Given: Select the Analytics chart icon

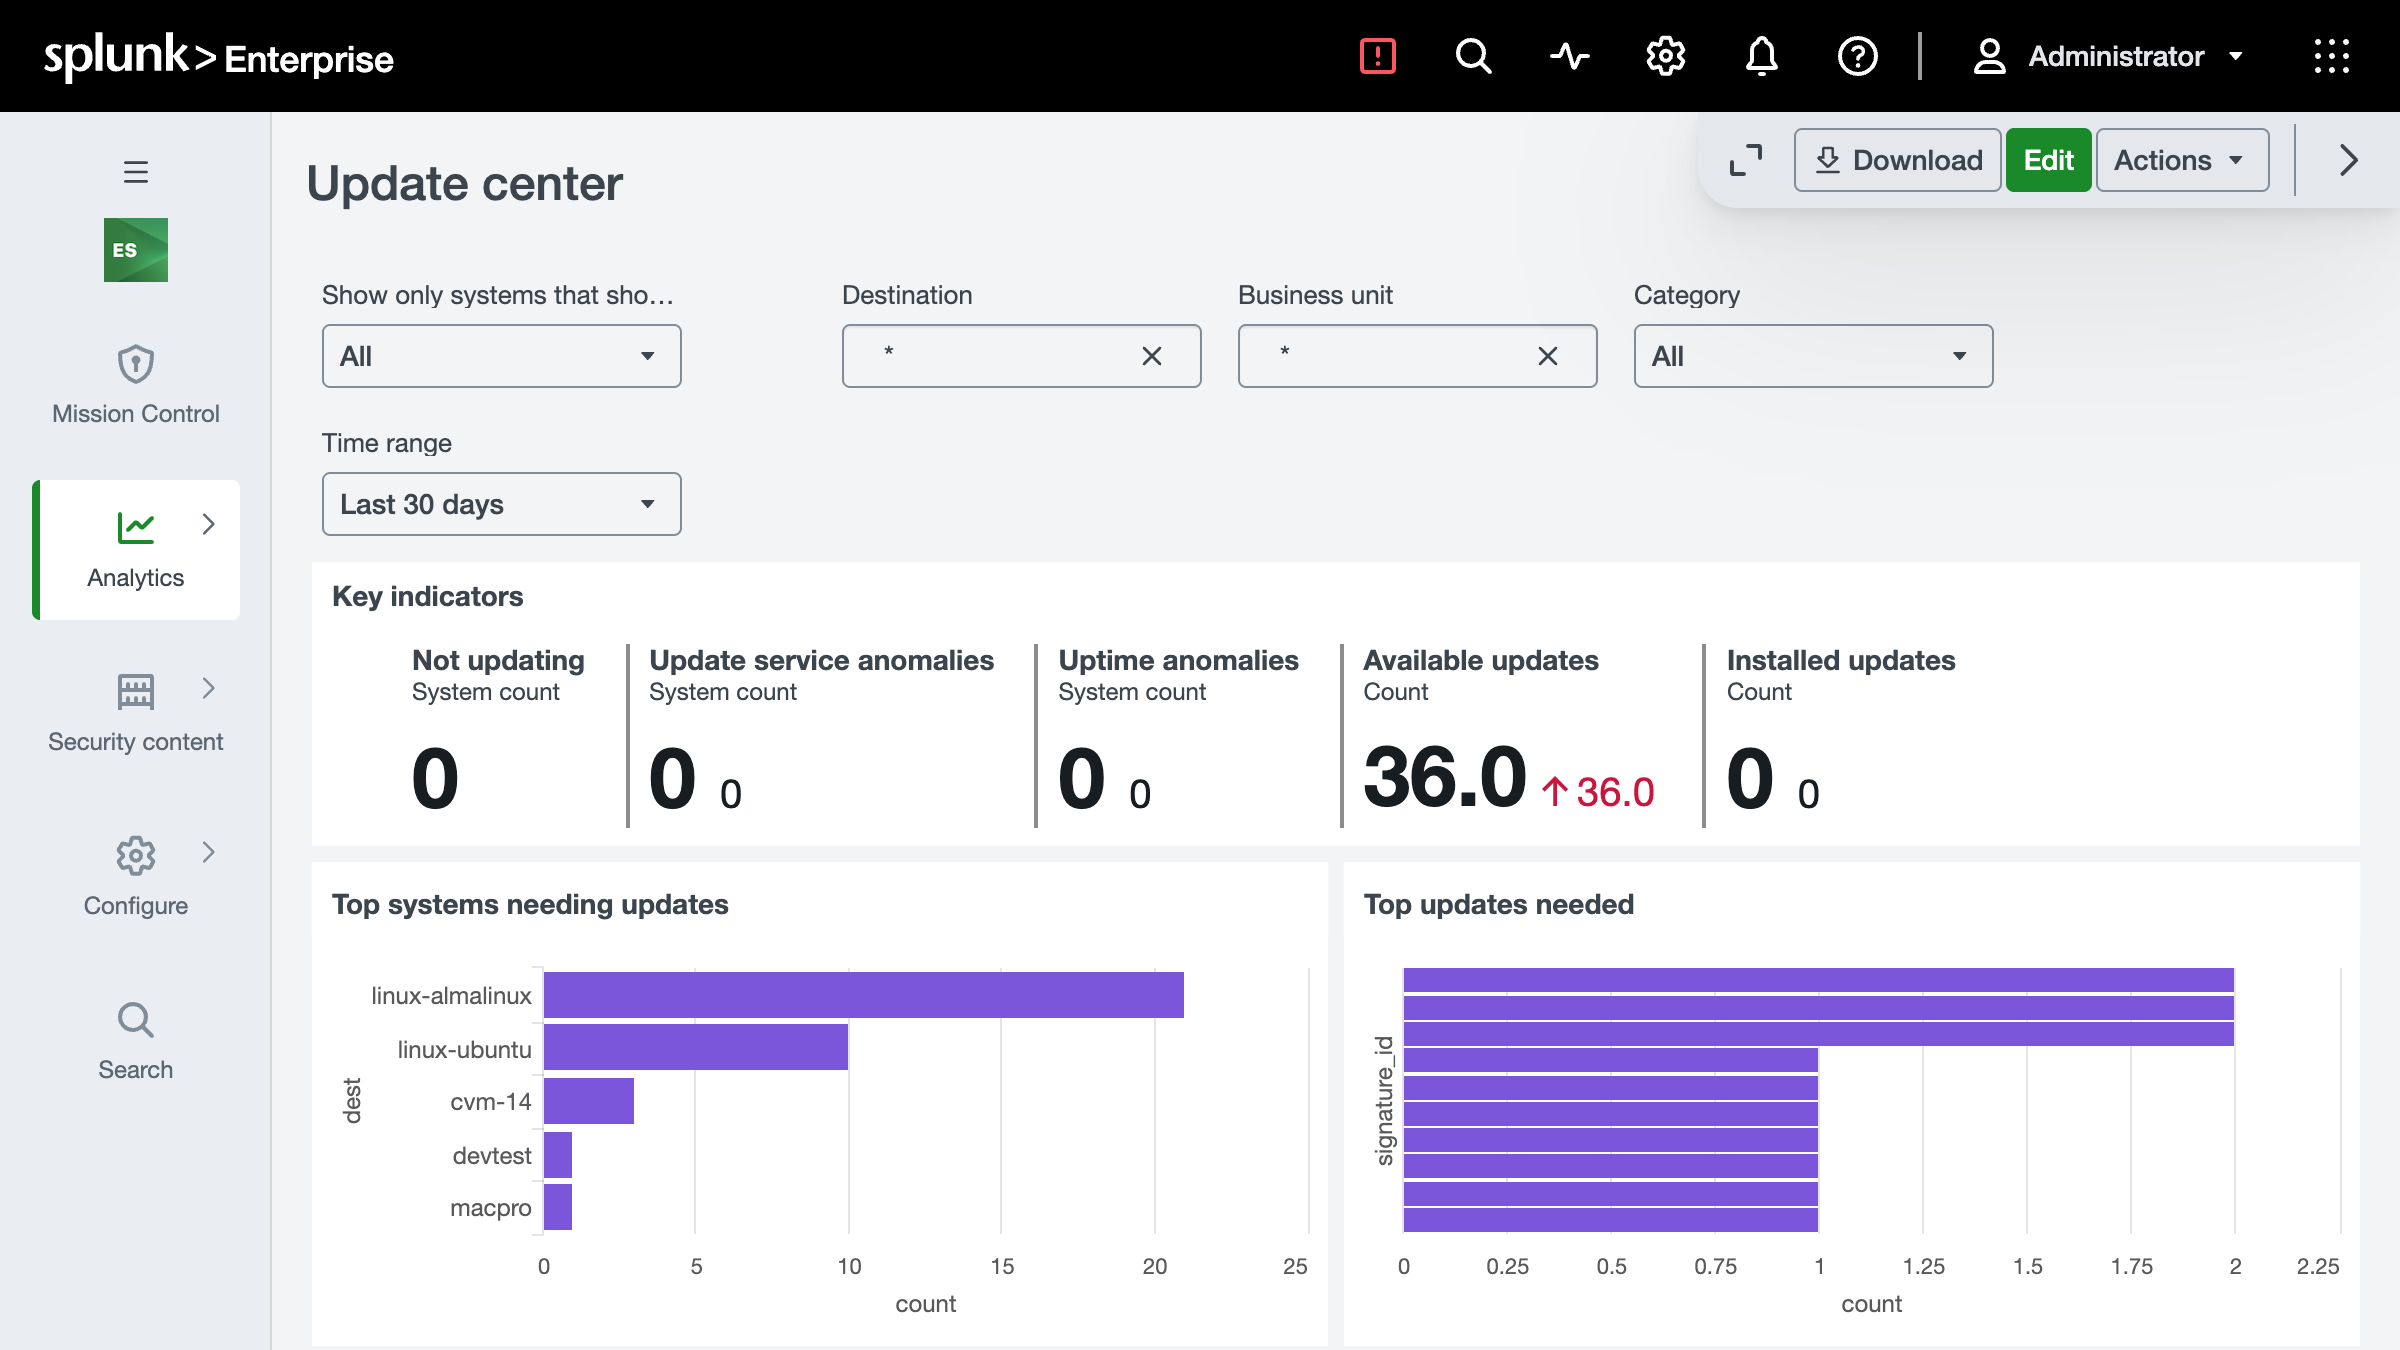Looking at the screenshot, I should coord(136,527).
